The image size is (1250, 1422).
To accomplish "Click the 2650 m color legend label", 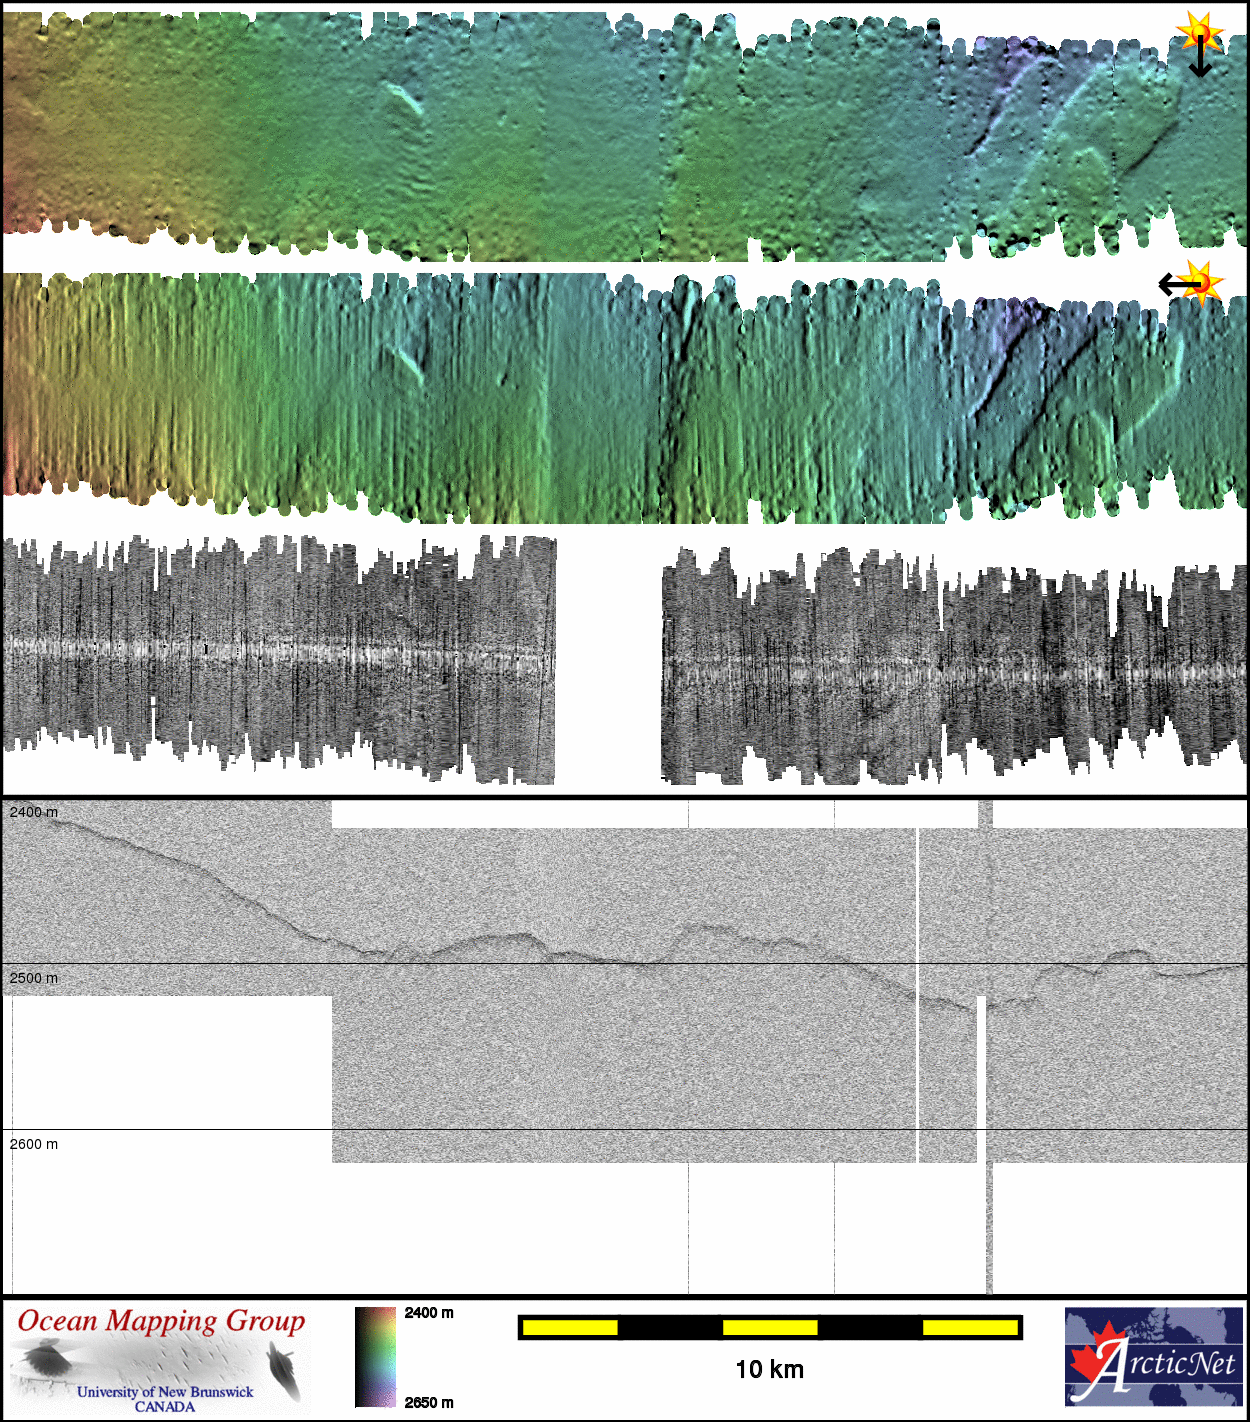I will pos(429,1402).
